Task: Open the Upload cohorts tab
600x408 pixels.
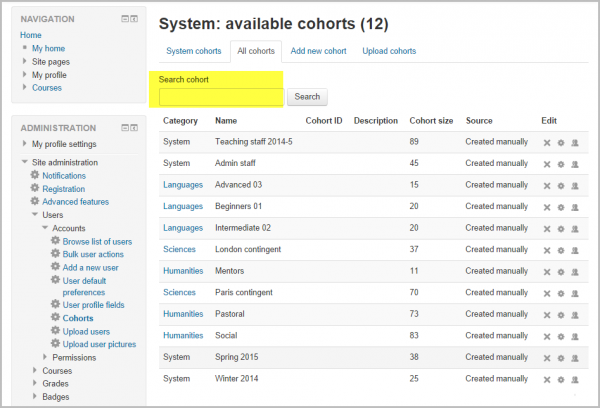Action: coord(389,51)
